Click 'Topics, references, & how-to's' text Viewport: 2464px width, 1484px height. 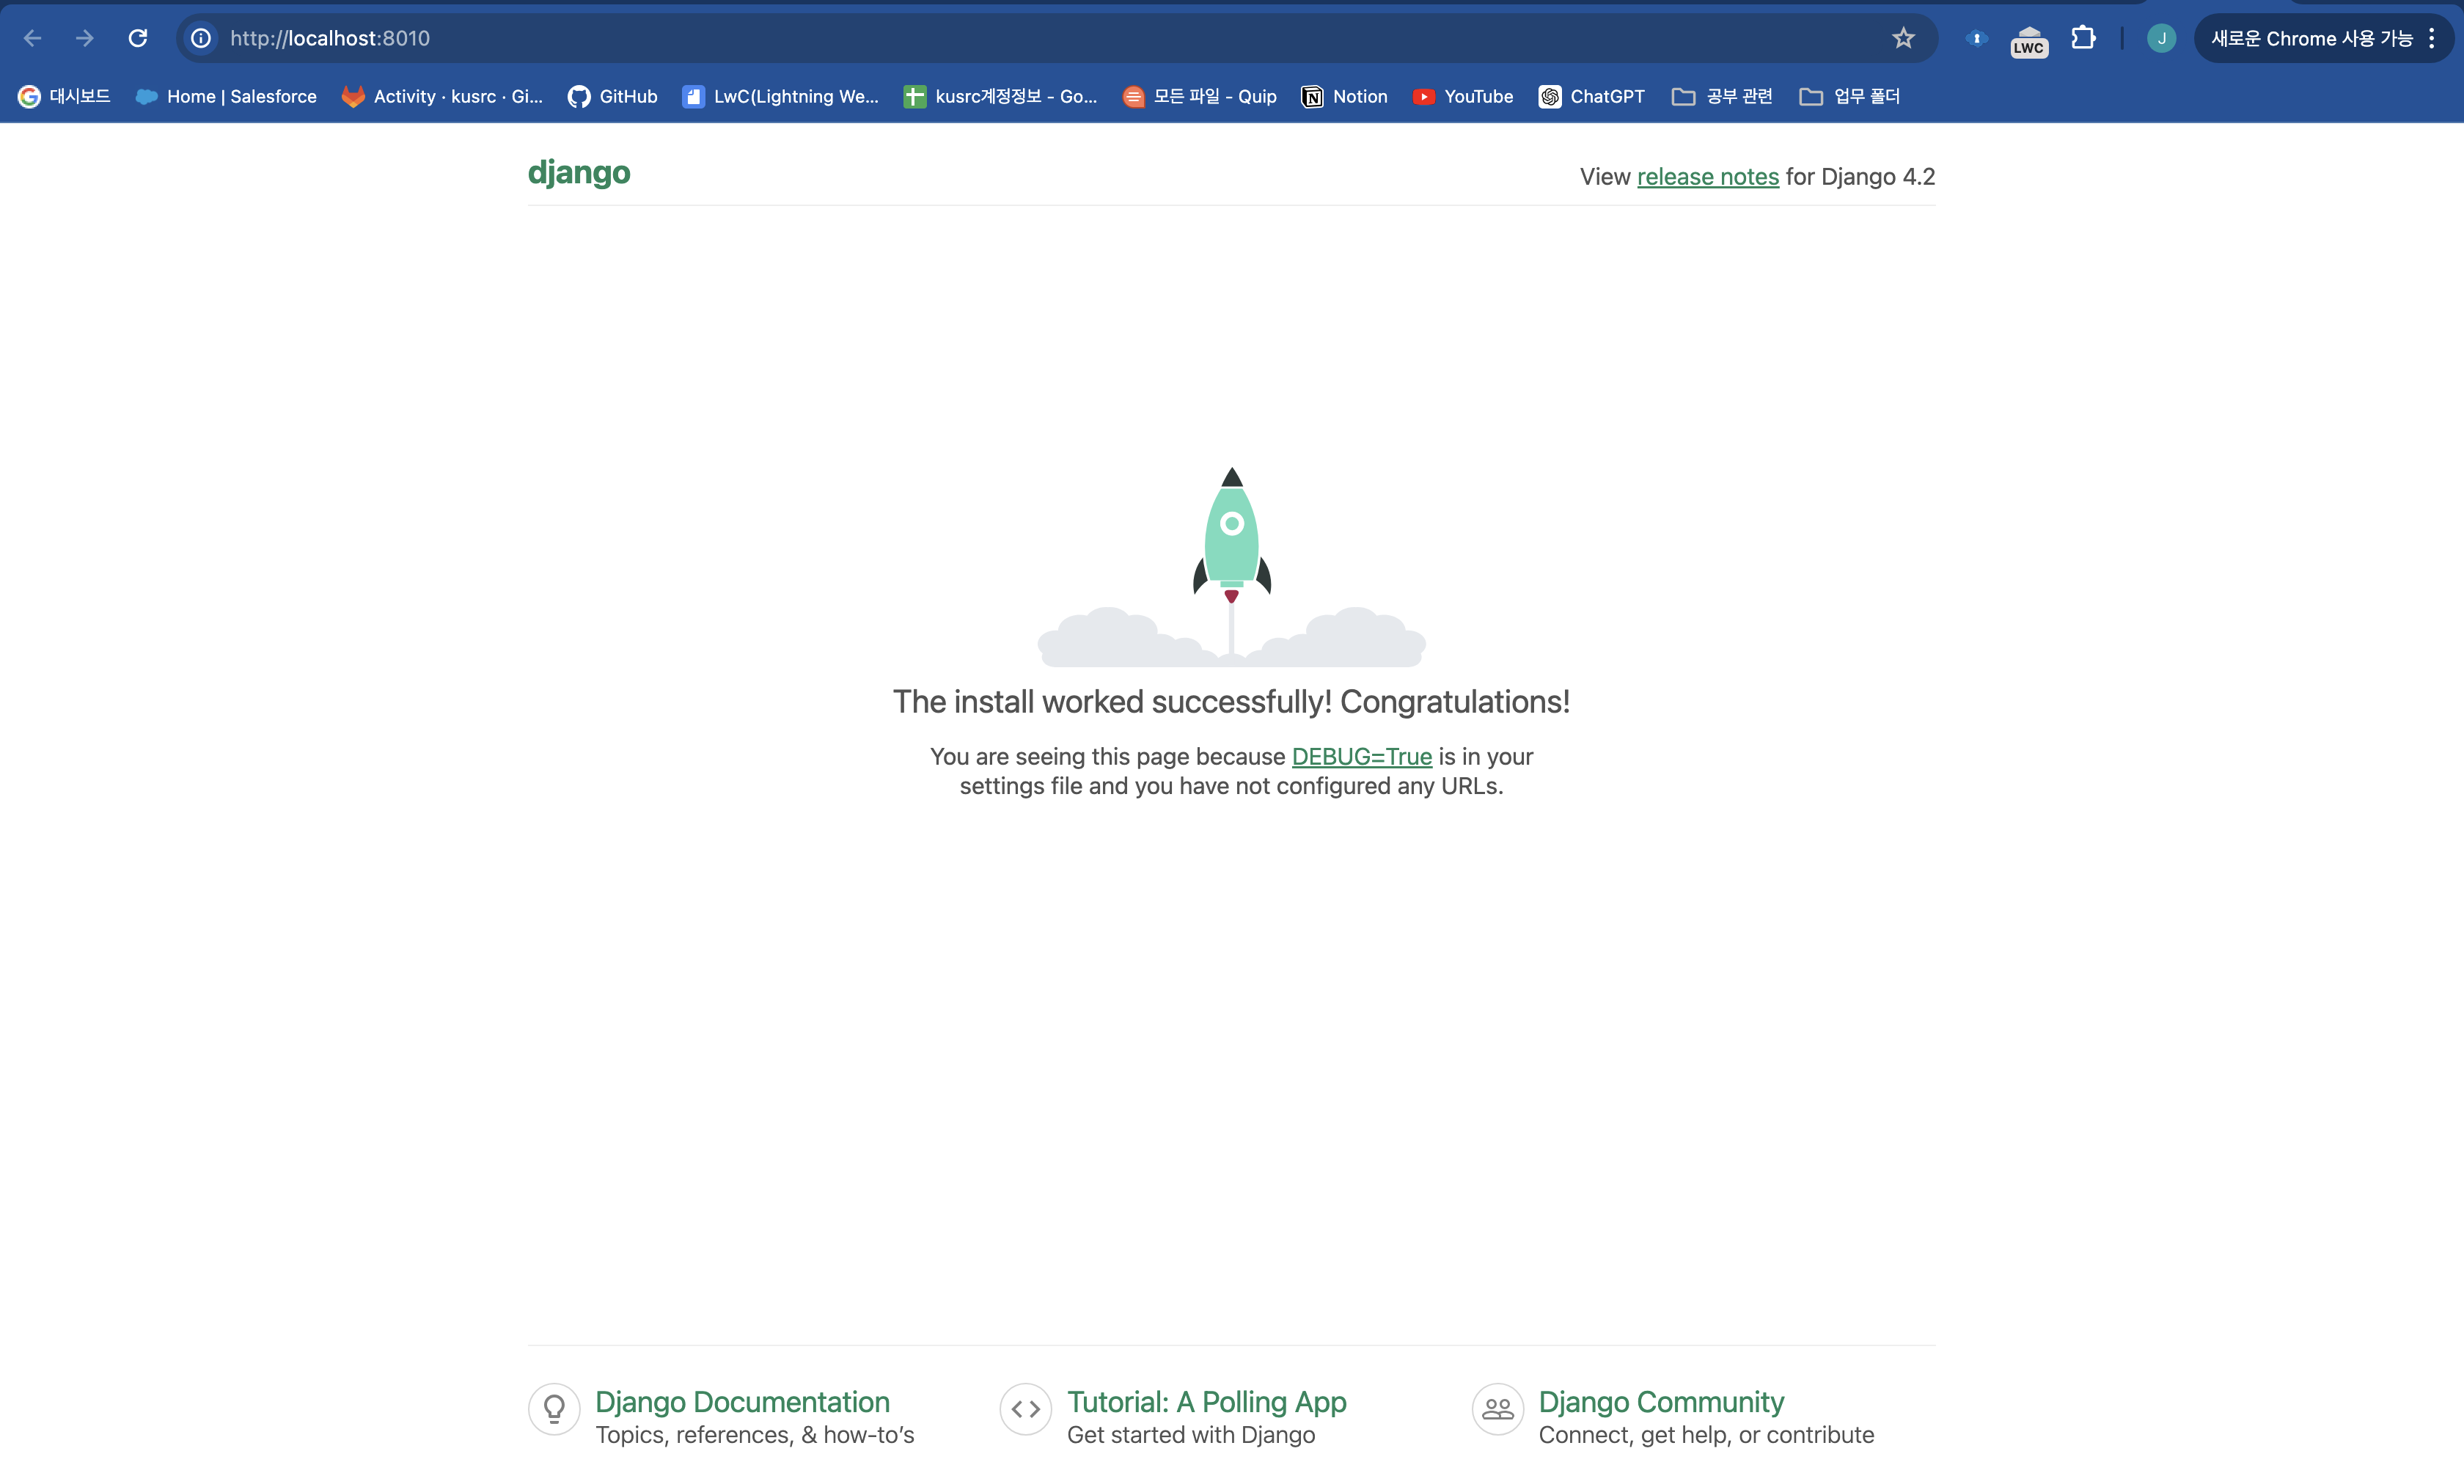pyautogui.click(x=755, y=1435)
